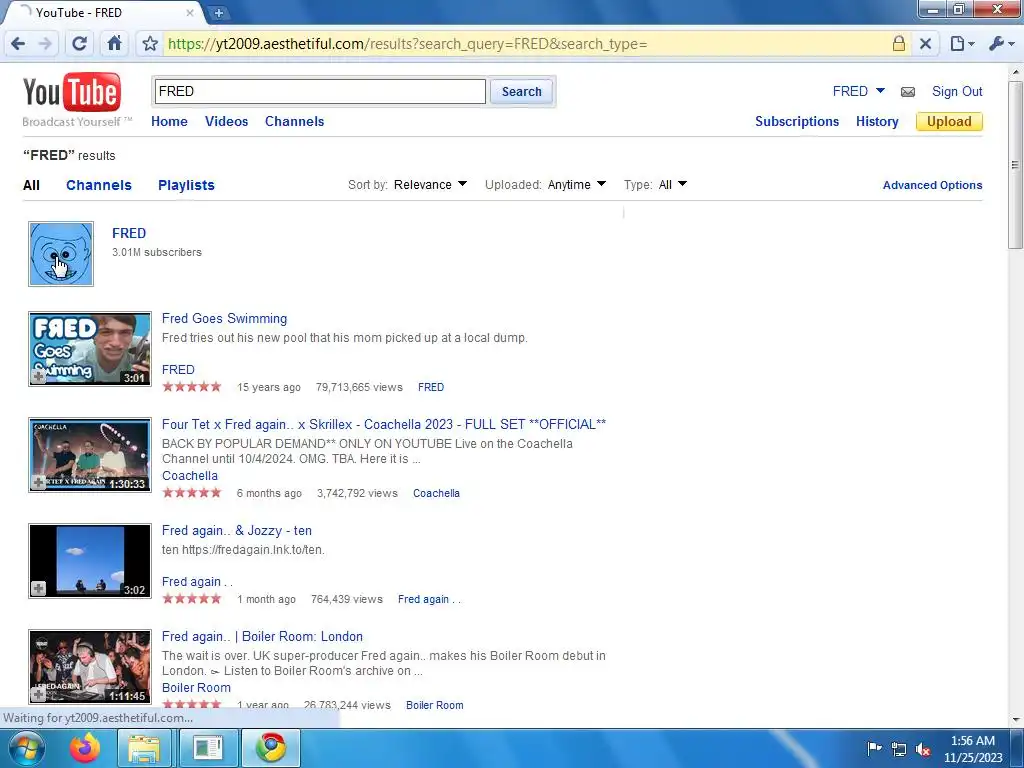This screenshot has height=768, width=1024.
Task: Add Fred Goes Swimming to queue with plus icon
Action: pos(39,377)
